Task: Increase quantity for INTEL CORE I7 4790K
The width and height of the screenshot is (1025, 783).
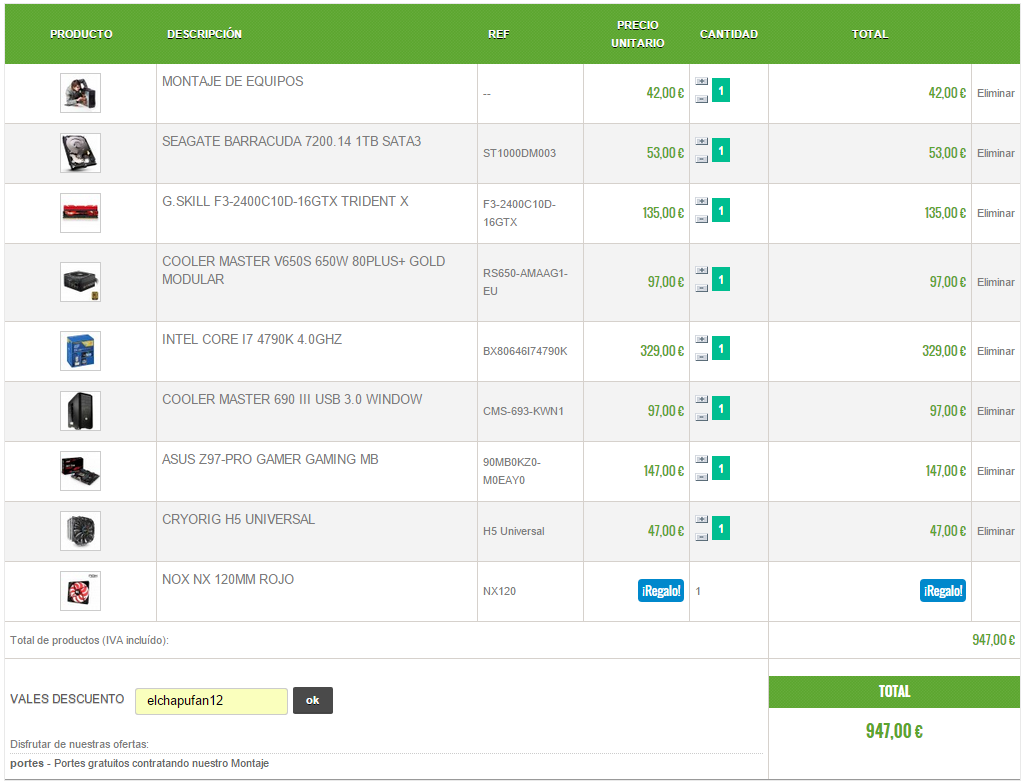Action: click(701, 340)
